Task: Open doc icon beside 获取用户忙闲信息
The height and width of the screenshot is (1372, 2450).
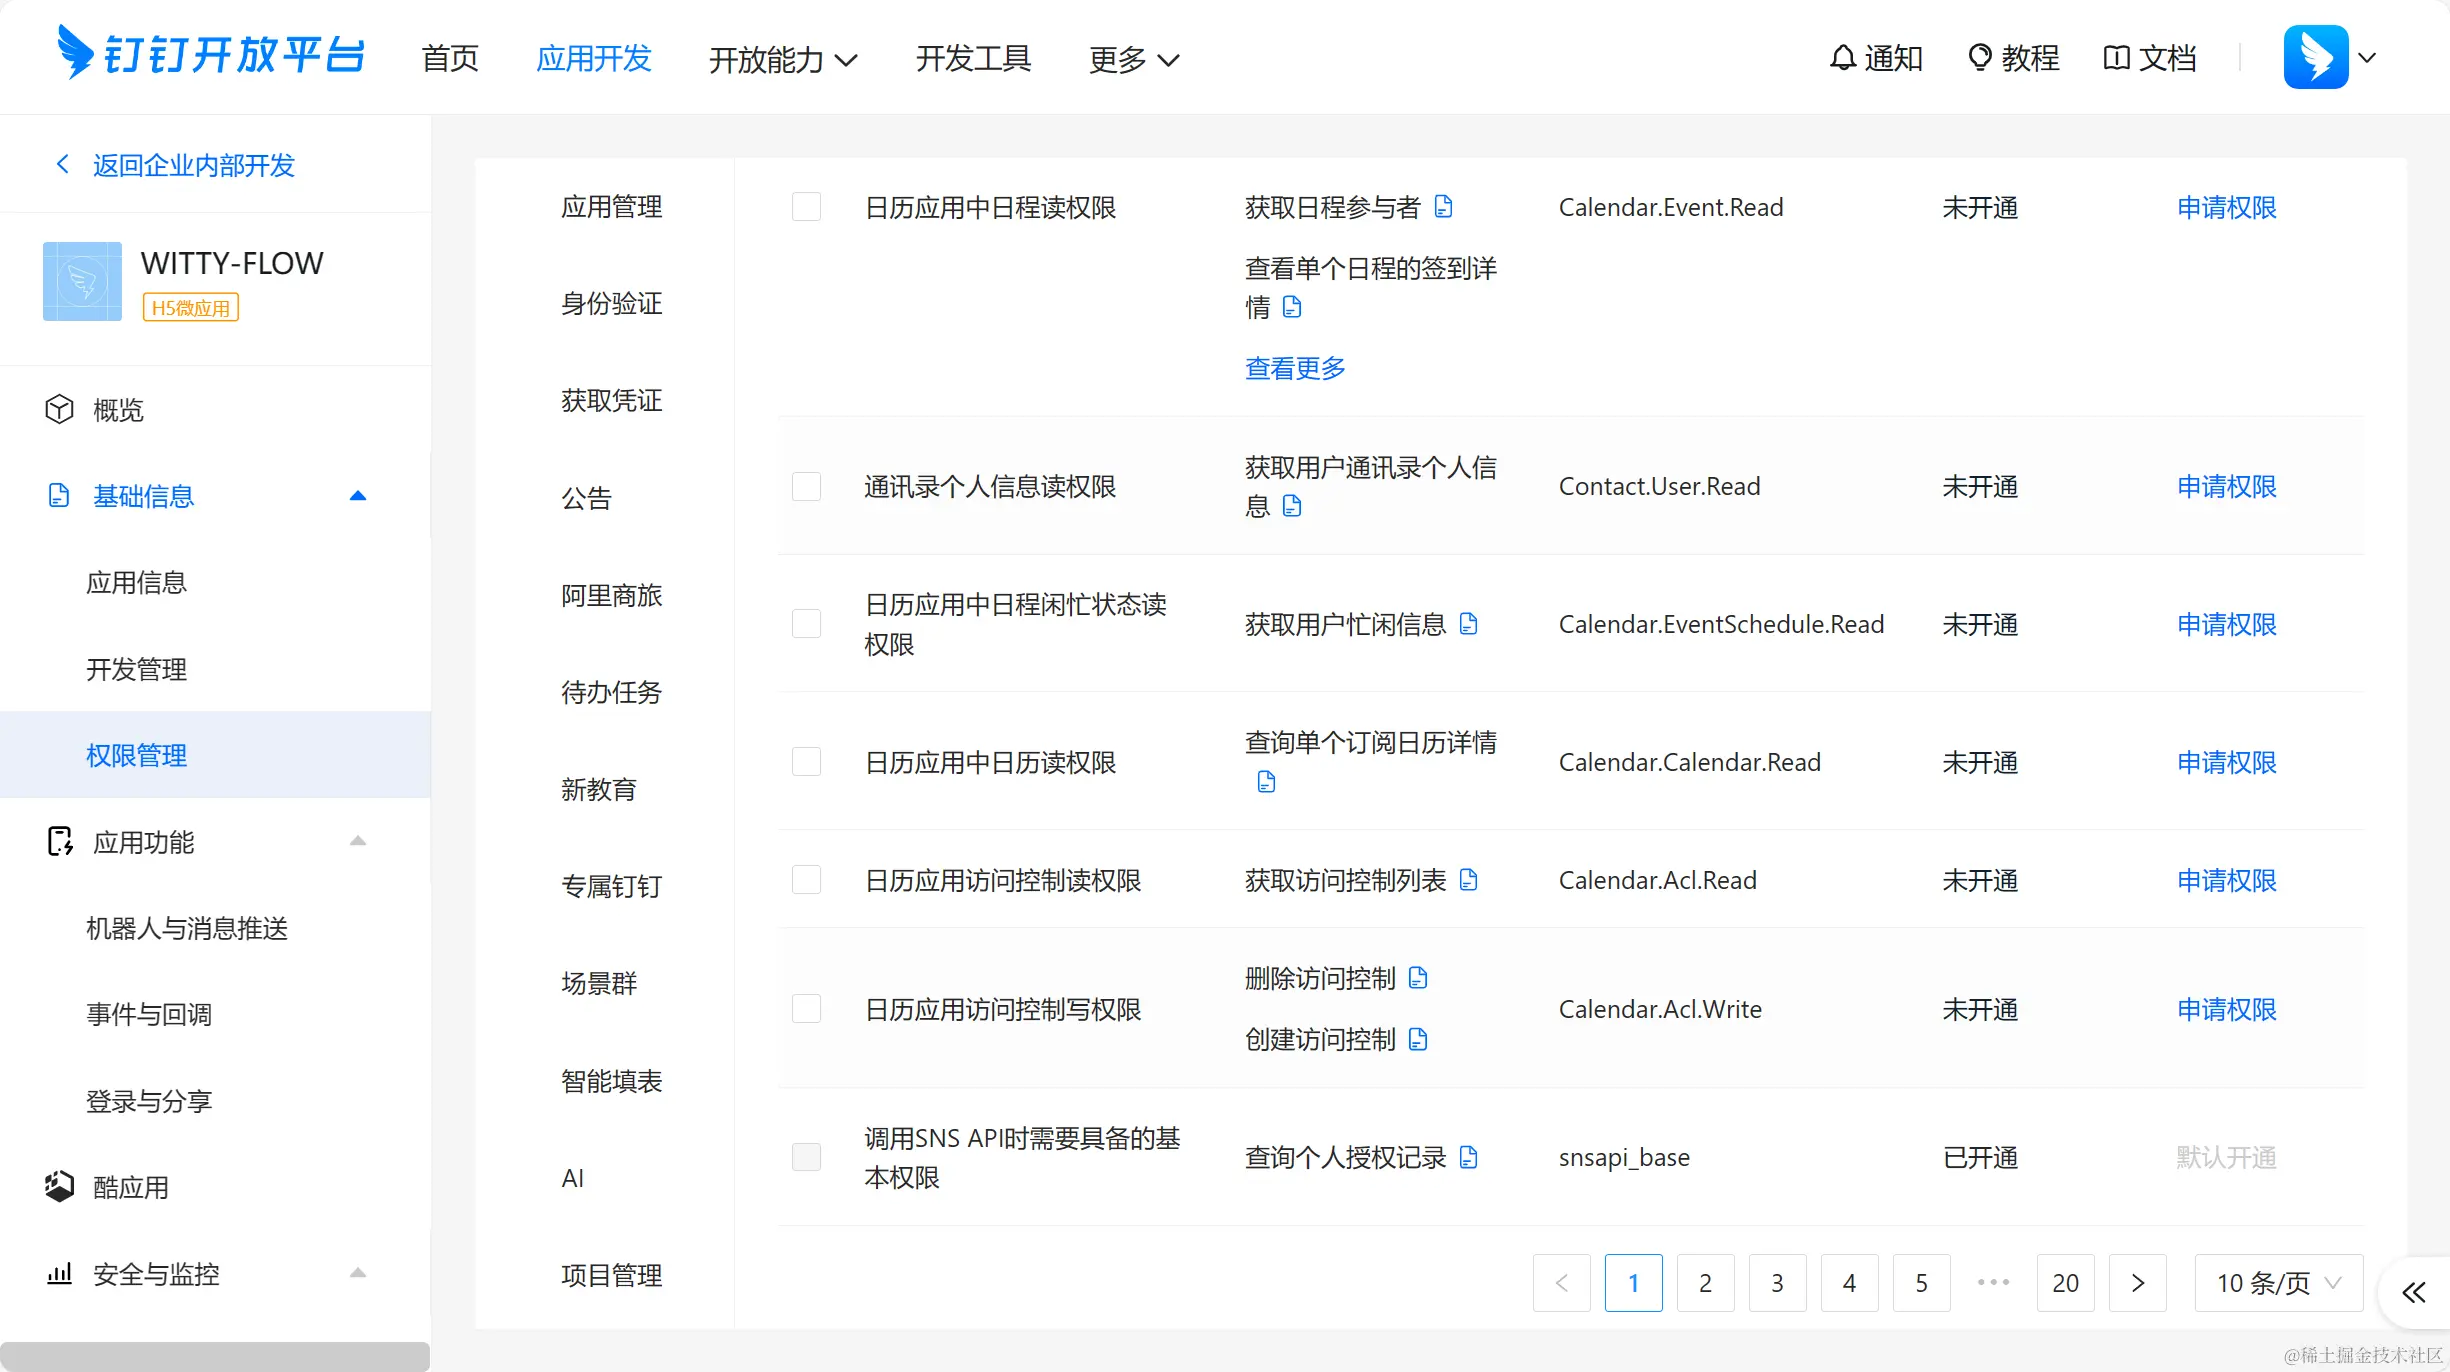Action: pos(1468,624)
